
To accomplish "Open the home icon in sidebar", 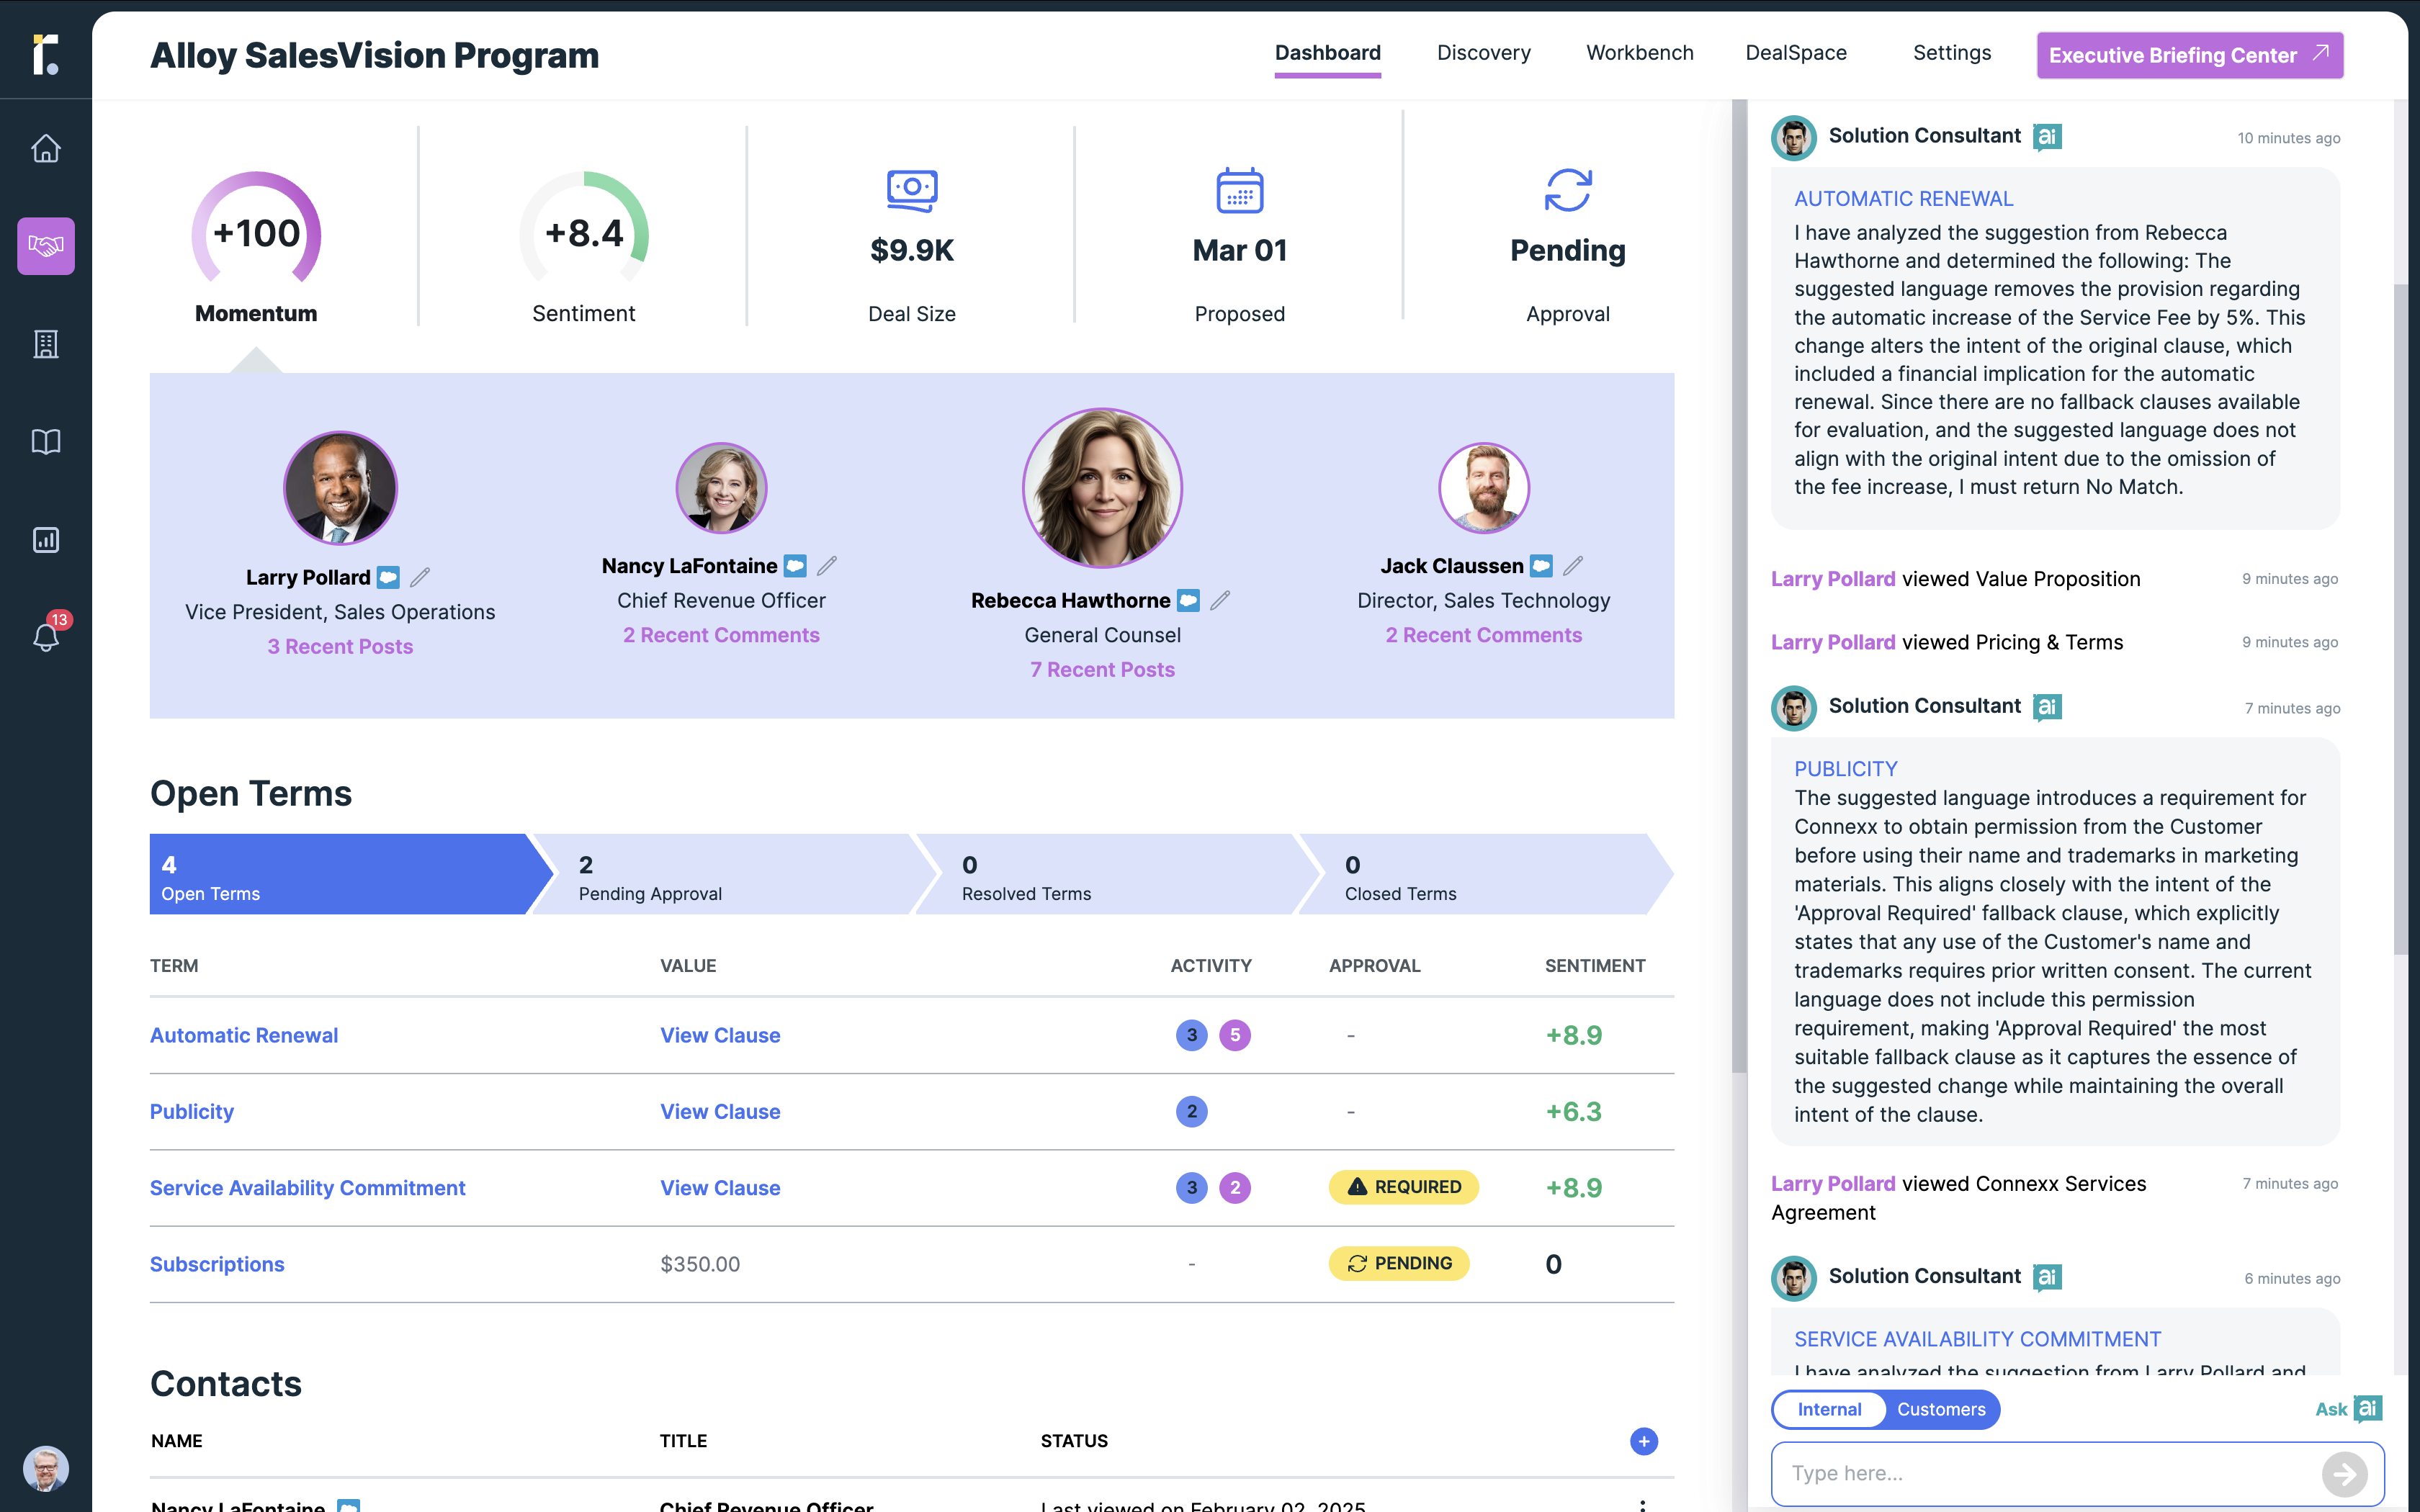I will pyautogui.click(x=46, y=148).
